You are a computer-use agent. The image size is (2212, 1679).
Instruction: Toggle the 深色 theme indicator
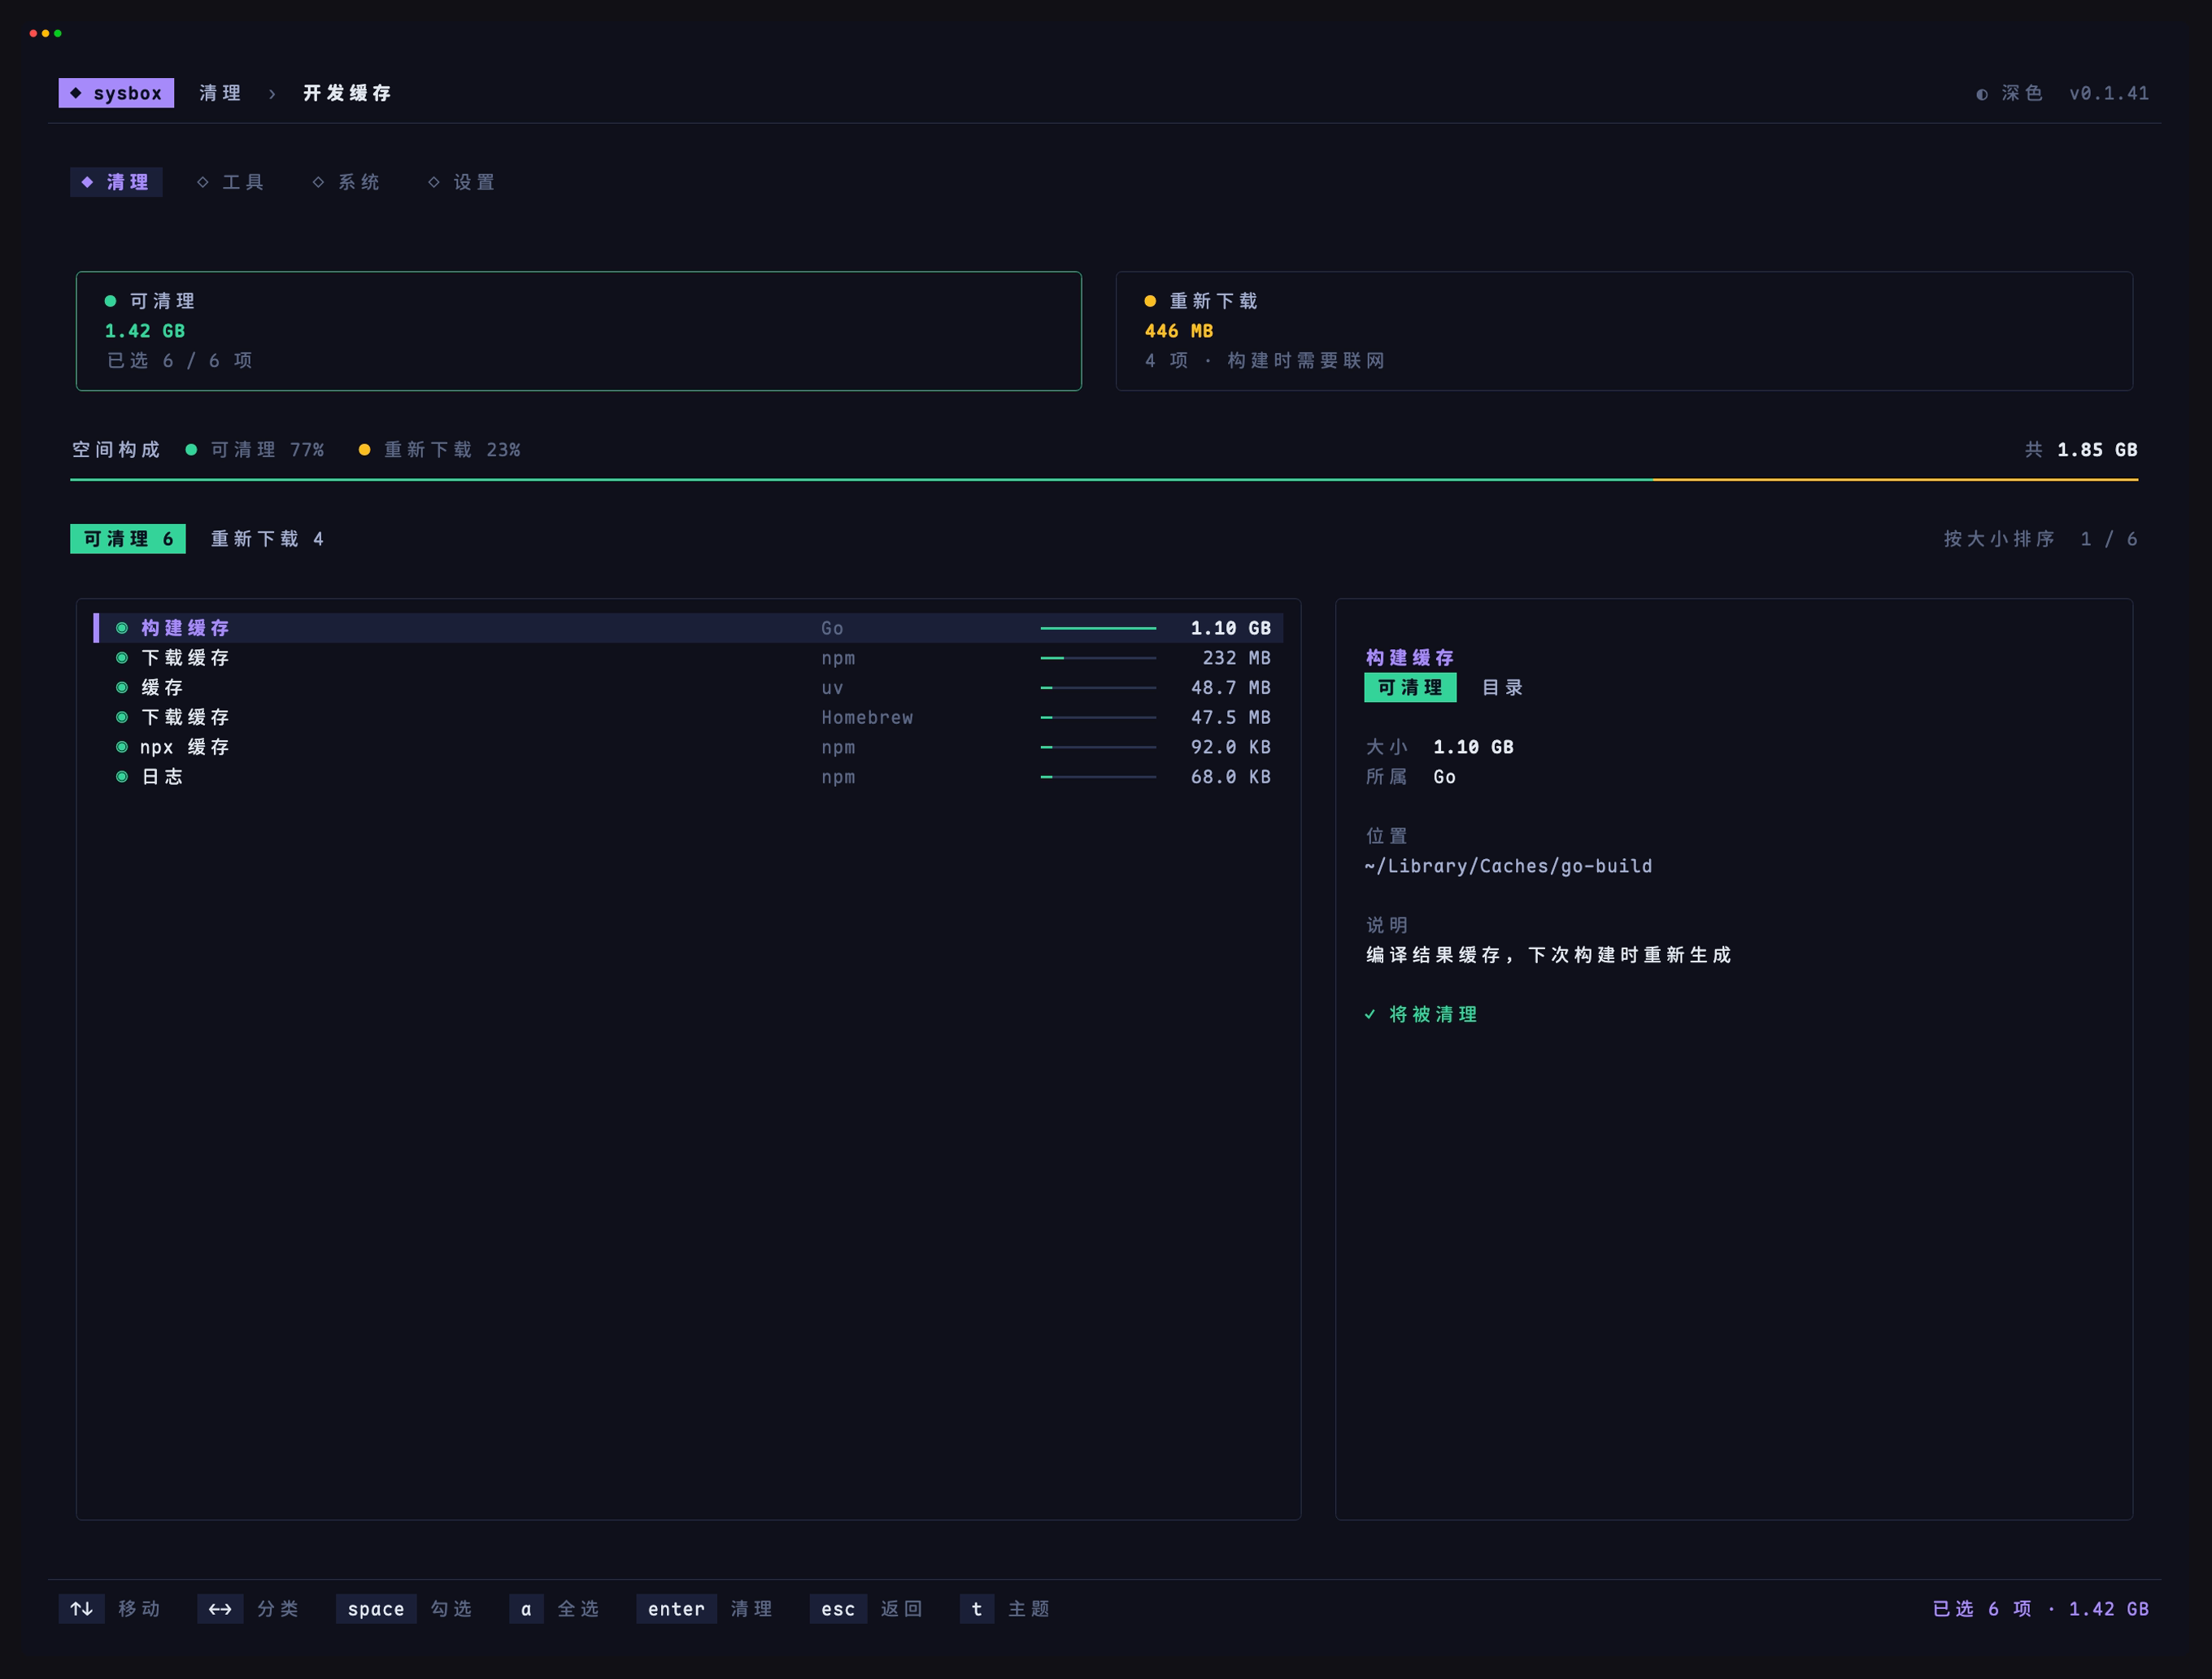coord(2009,93)
